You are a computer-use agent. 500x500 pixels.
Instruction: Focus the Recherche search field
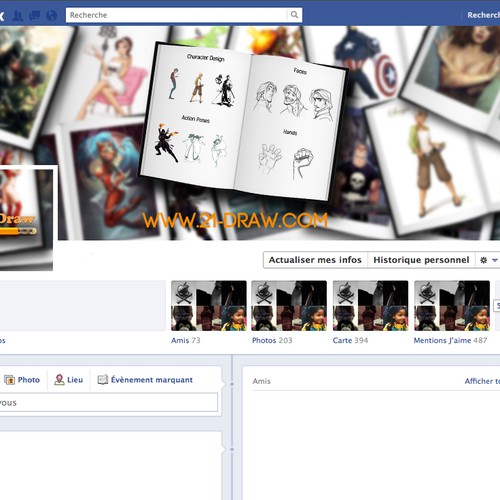184,15
